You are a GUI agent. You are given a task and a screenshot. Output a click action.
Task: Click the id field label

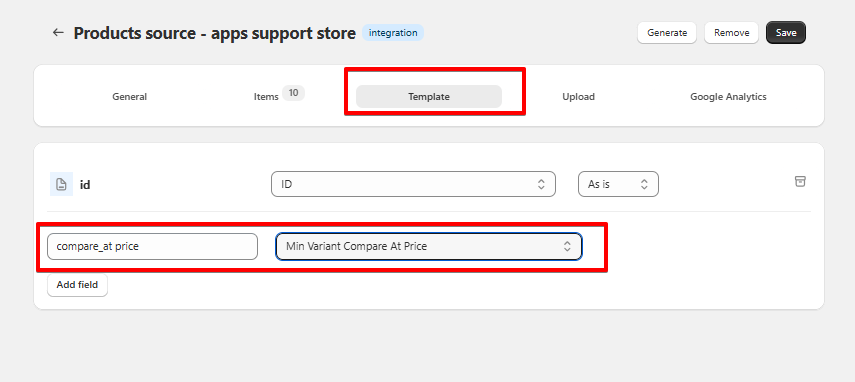pyautogui.click(x=85, y=185)
